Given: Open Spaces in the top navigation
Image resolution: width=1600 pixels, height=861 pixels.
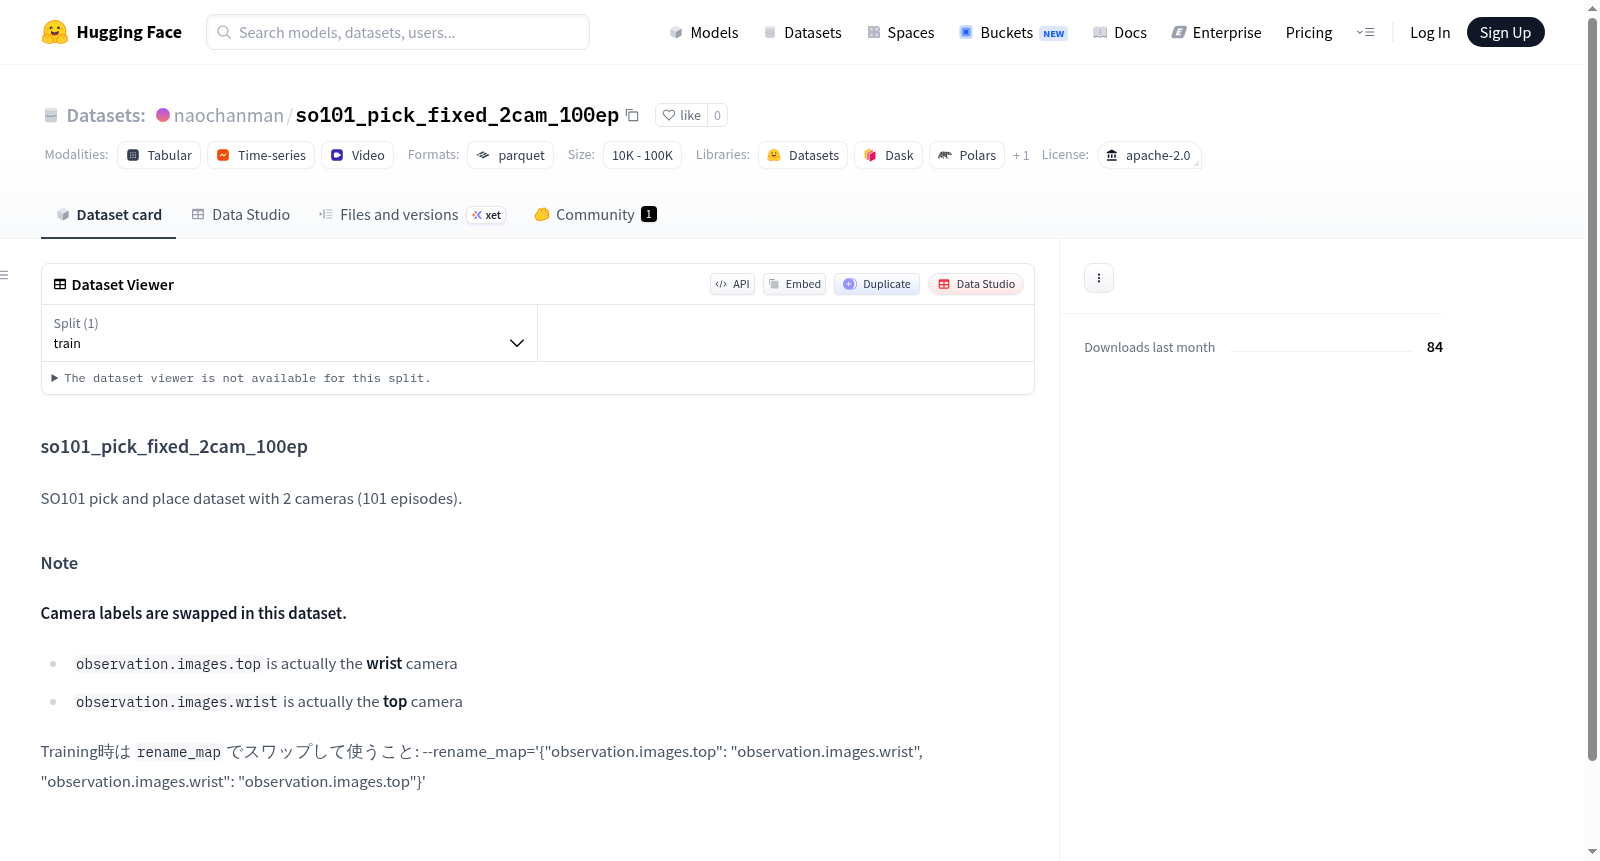Looking at the screenshot, I should coord(901,32).
